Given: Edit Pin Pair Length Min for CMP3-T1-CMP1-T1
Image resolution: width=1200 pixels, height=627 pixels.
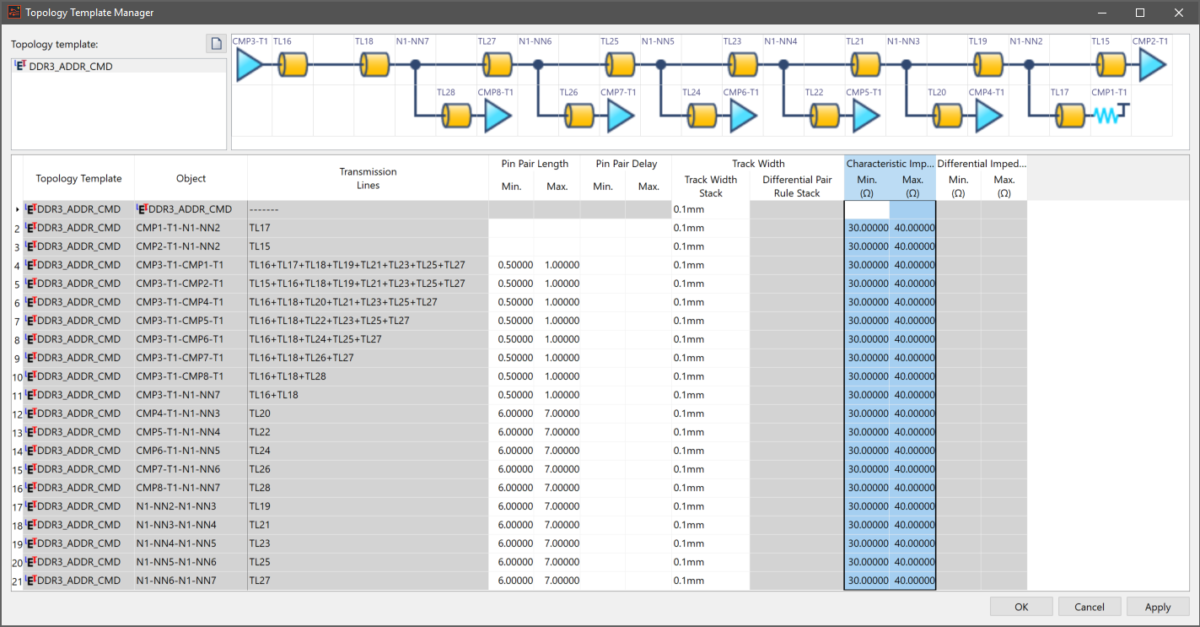Looking at the screenshot, I should pyautogui.click(x=511, y=265).
